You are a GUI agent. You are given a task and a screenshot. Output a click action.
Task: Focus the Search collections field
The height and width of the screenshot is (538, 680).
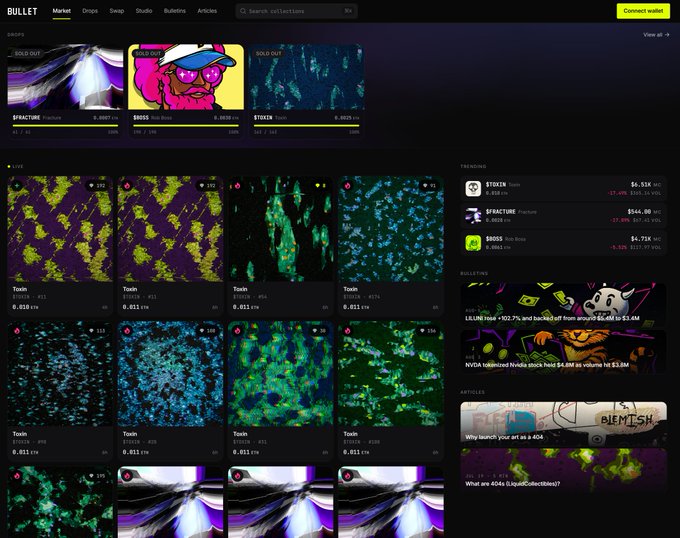[x=296, y=11]
